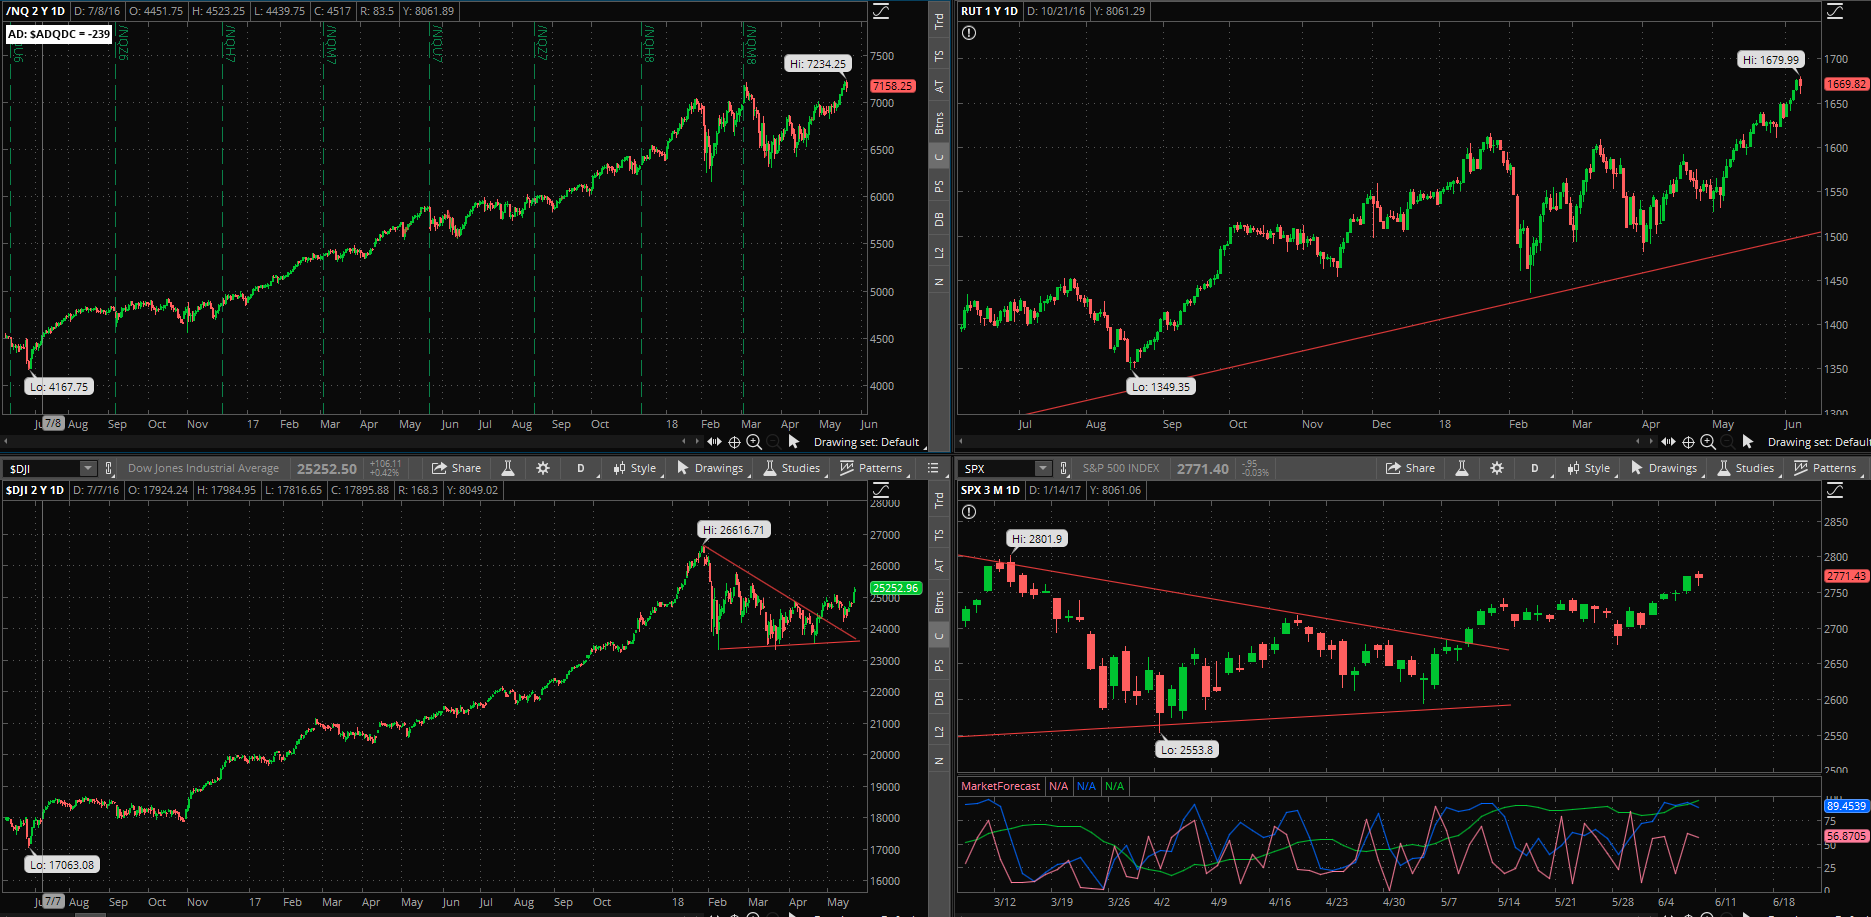The width and height of the screenshot is (1871, 917).
Task: Click chart-mode icon at RUT chart top right
Action: [x=1835, y=11]
